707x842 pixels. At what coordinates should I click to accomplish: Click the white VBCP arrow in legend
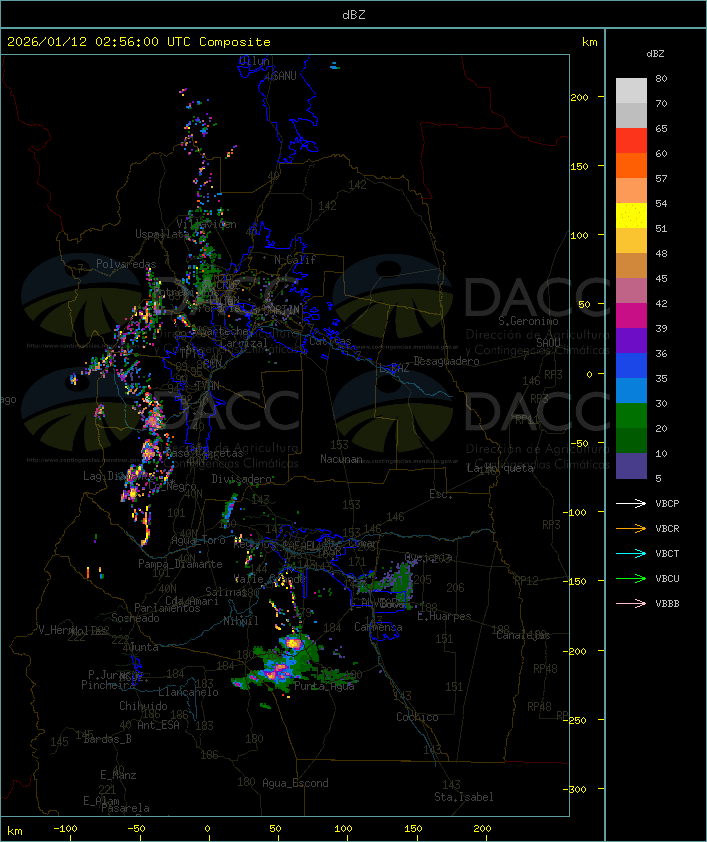coord(632,503)
